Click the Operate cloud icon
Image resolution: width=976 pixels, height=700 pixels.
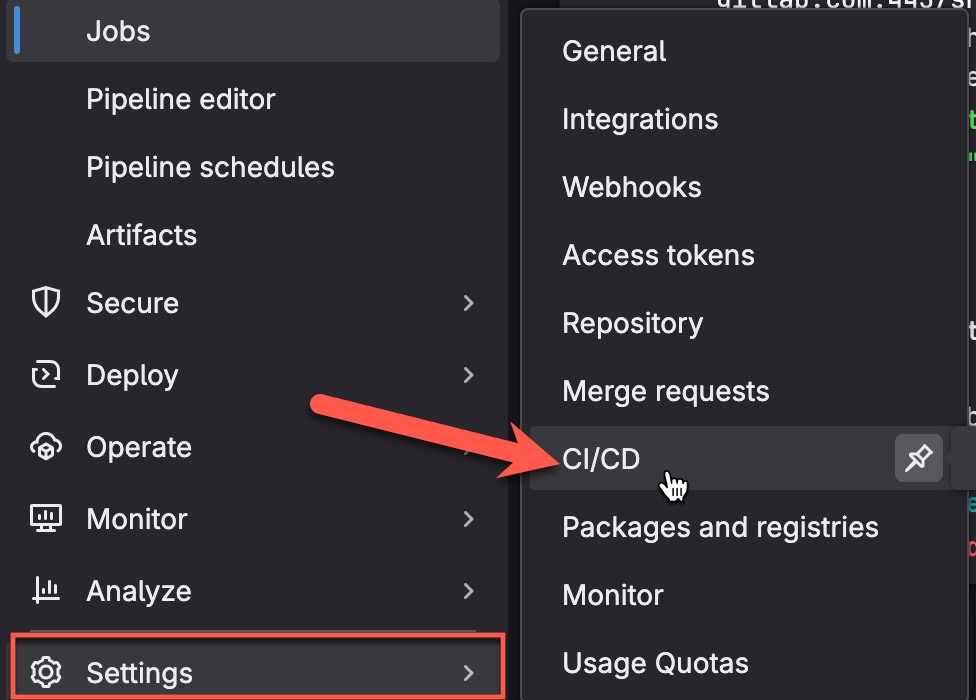(x=46, y=447)
